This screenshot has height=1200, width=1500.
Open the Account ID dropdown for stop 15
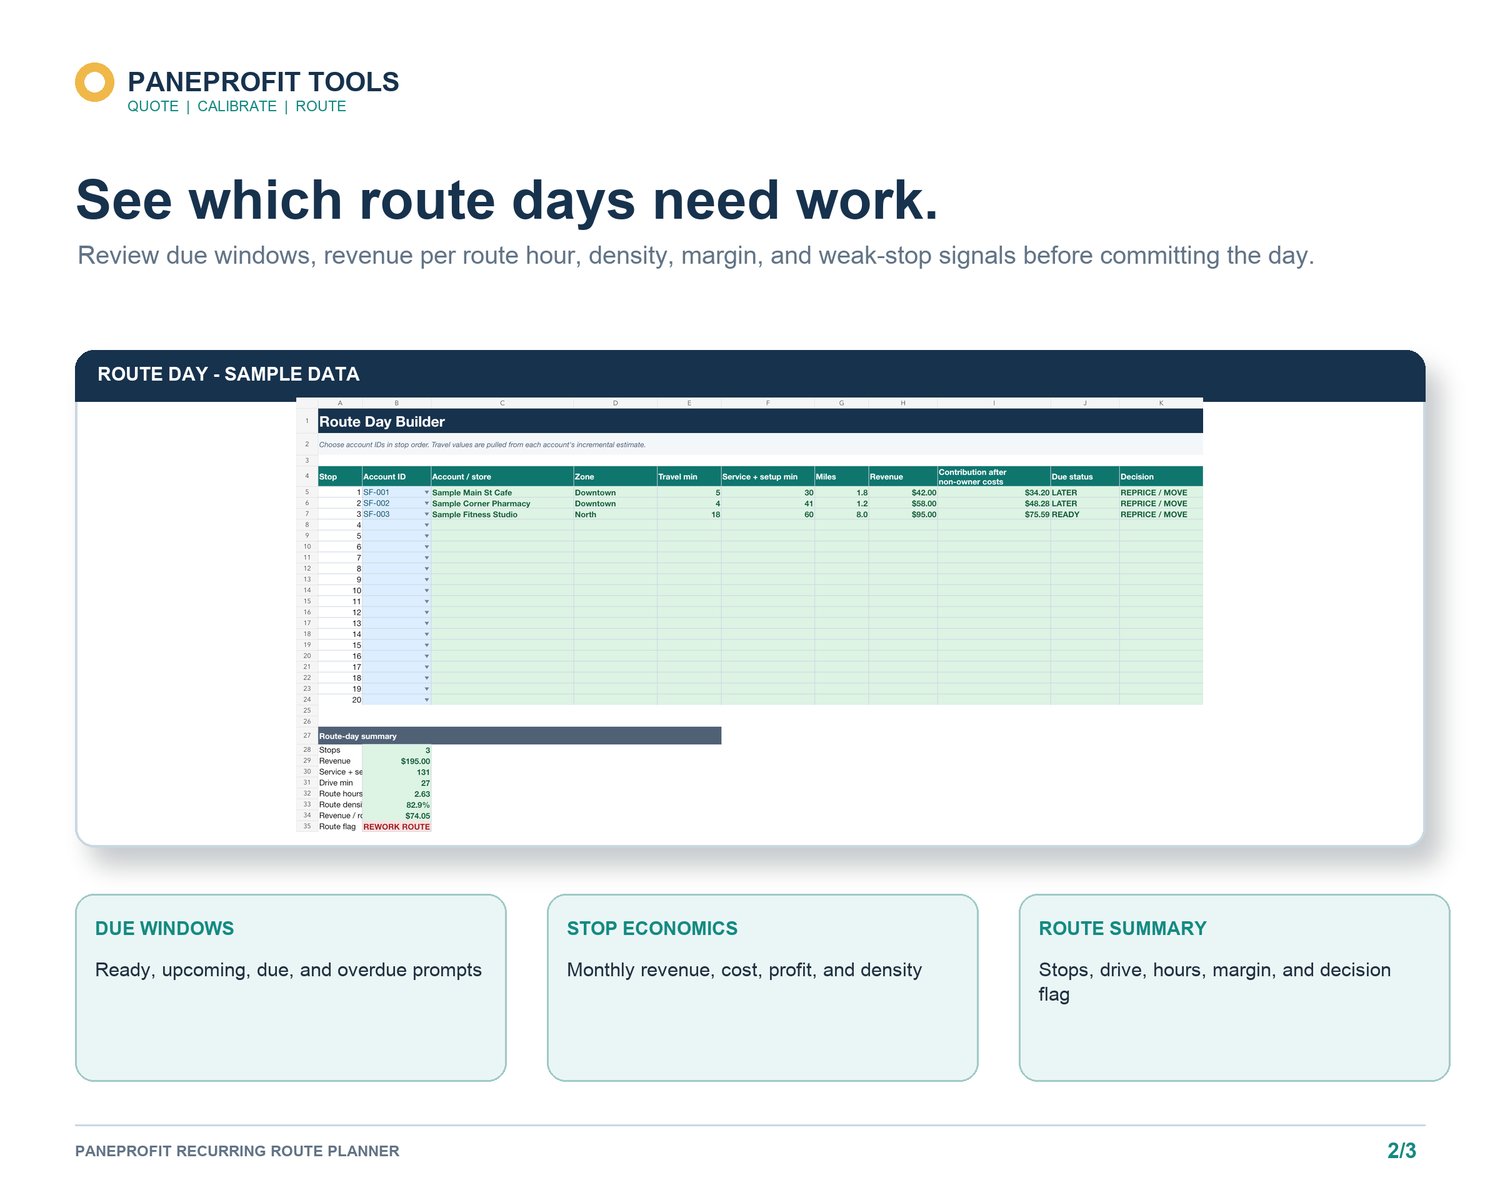pos(427,645)
